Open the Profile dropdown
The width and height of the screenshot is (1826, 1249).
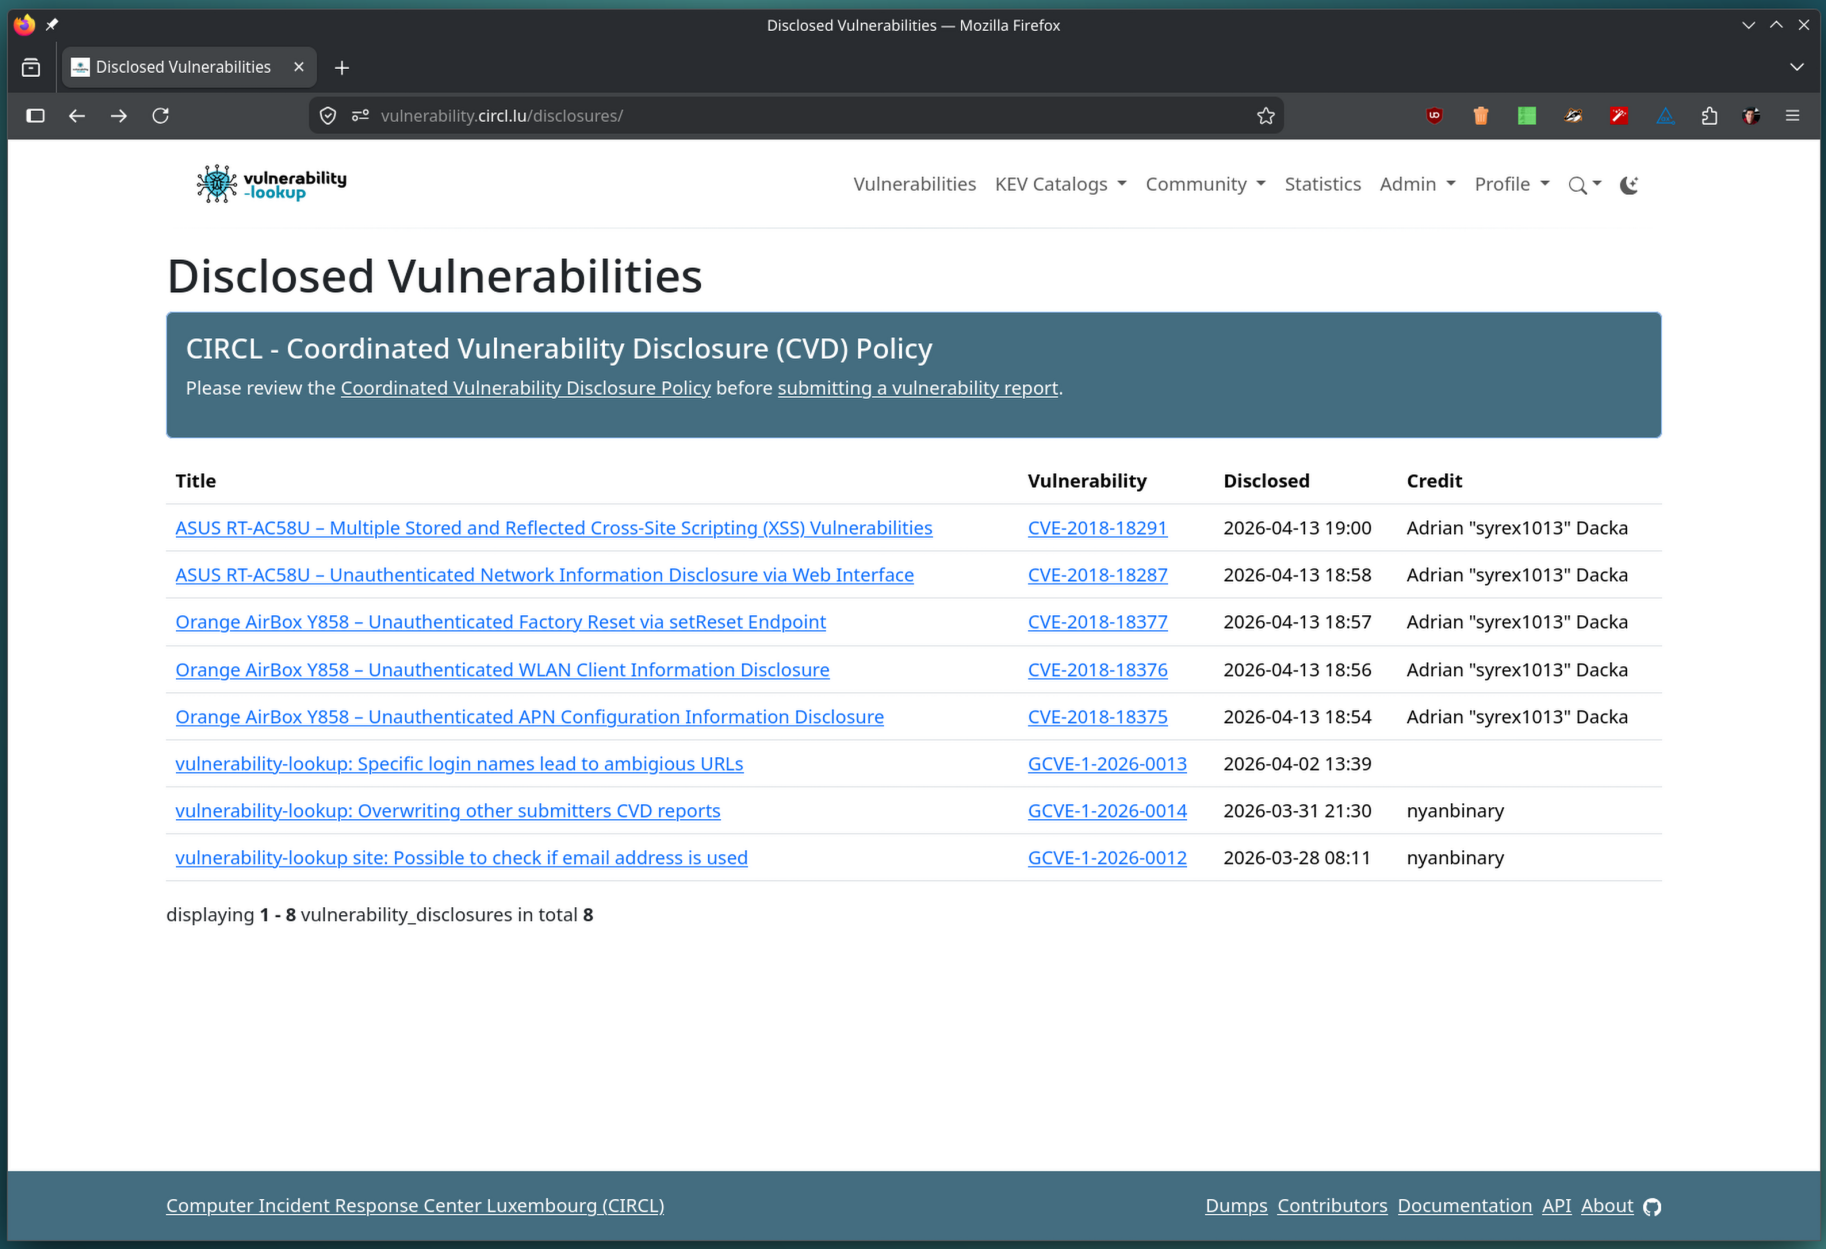click(x=1511, y=184)
